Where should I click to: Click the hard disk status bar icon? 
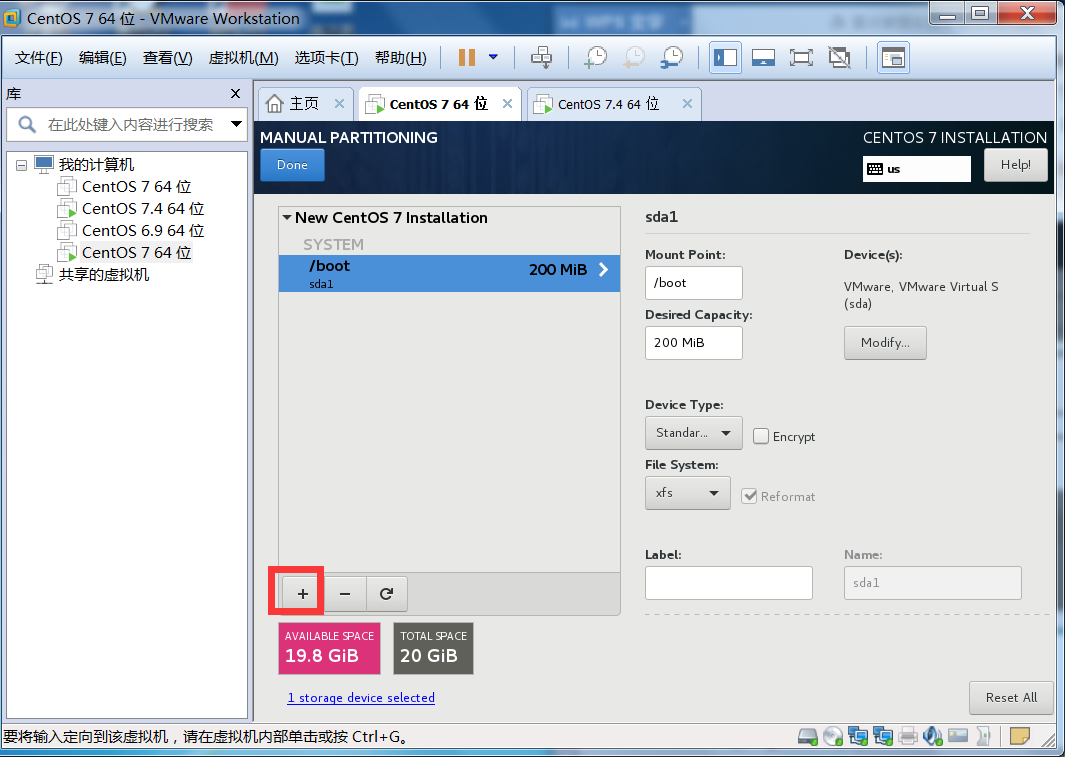808,736
